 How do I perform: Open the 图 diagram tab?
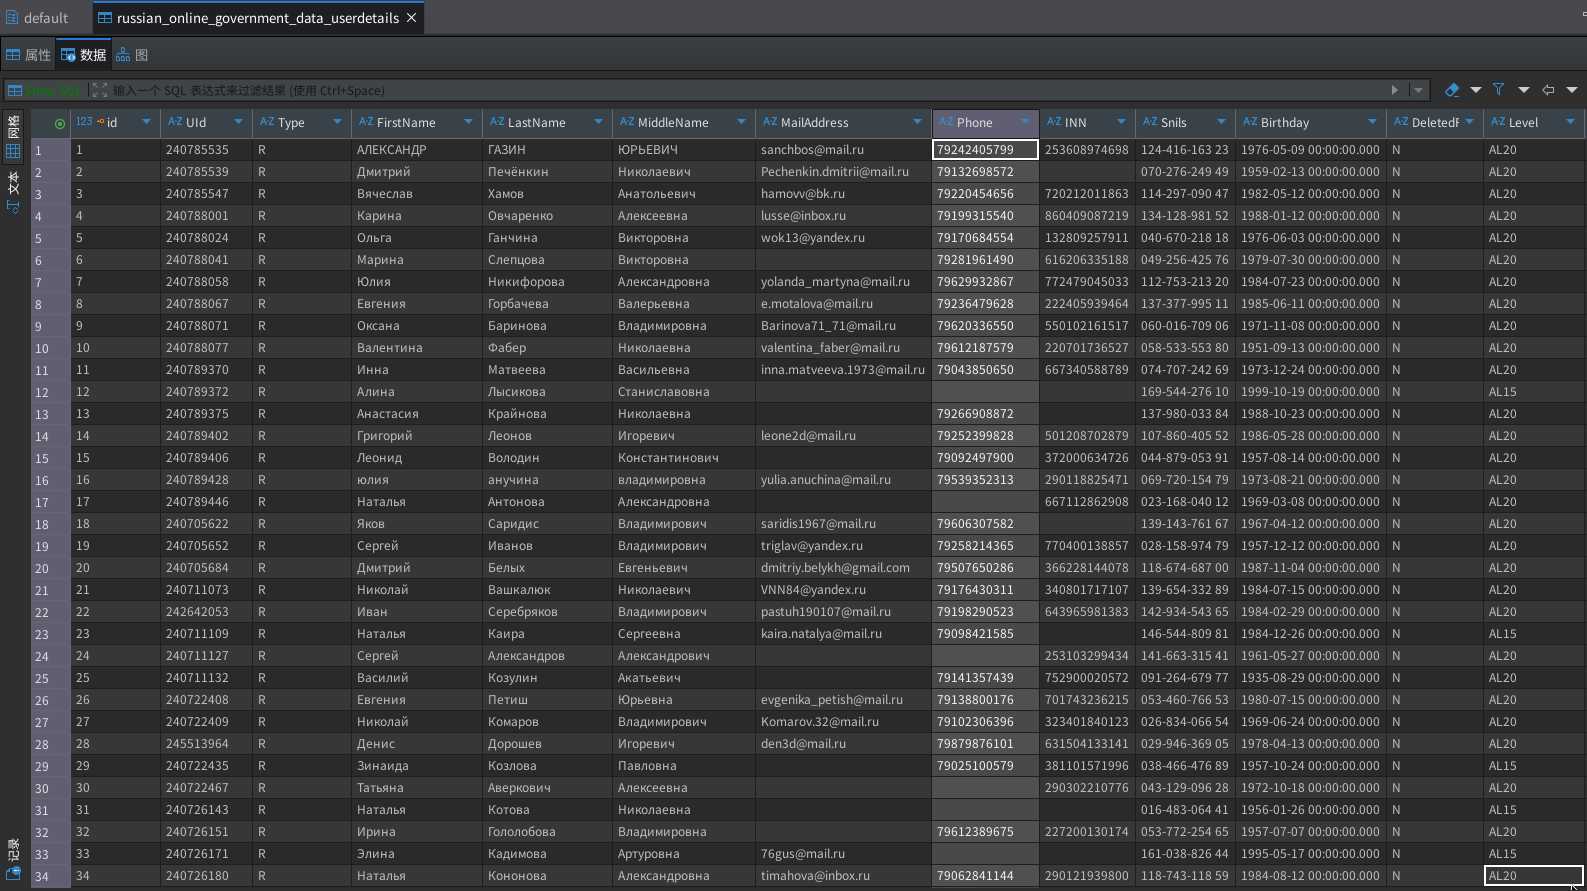[132, 55]
